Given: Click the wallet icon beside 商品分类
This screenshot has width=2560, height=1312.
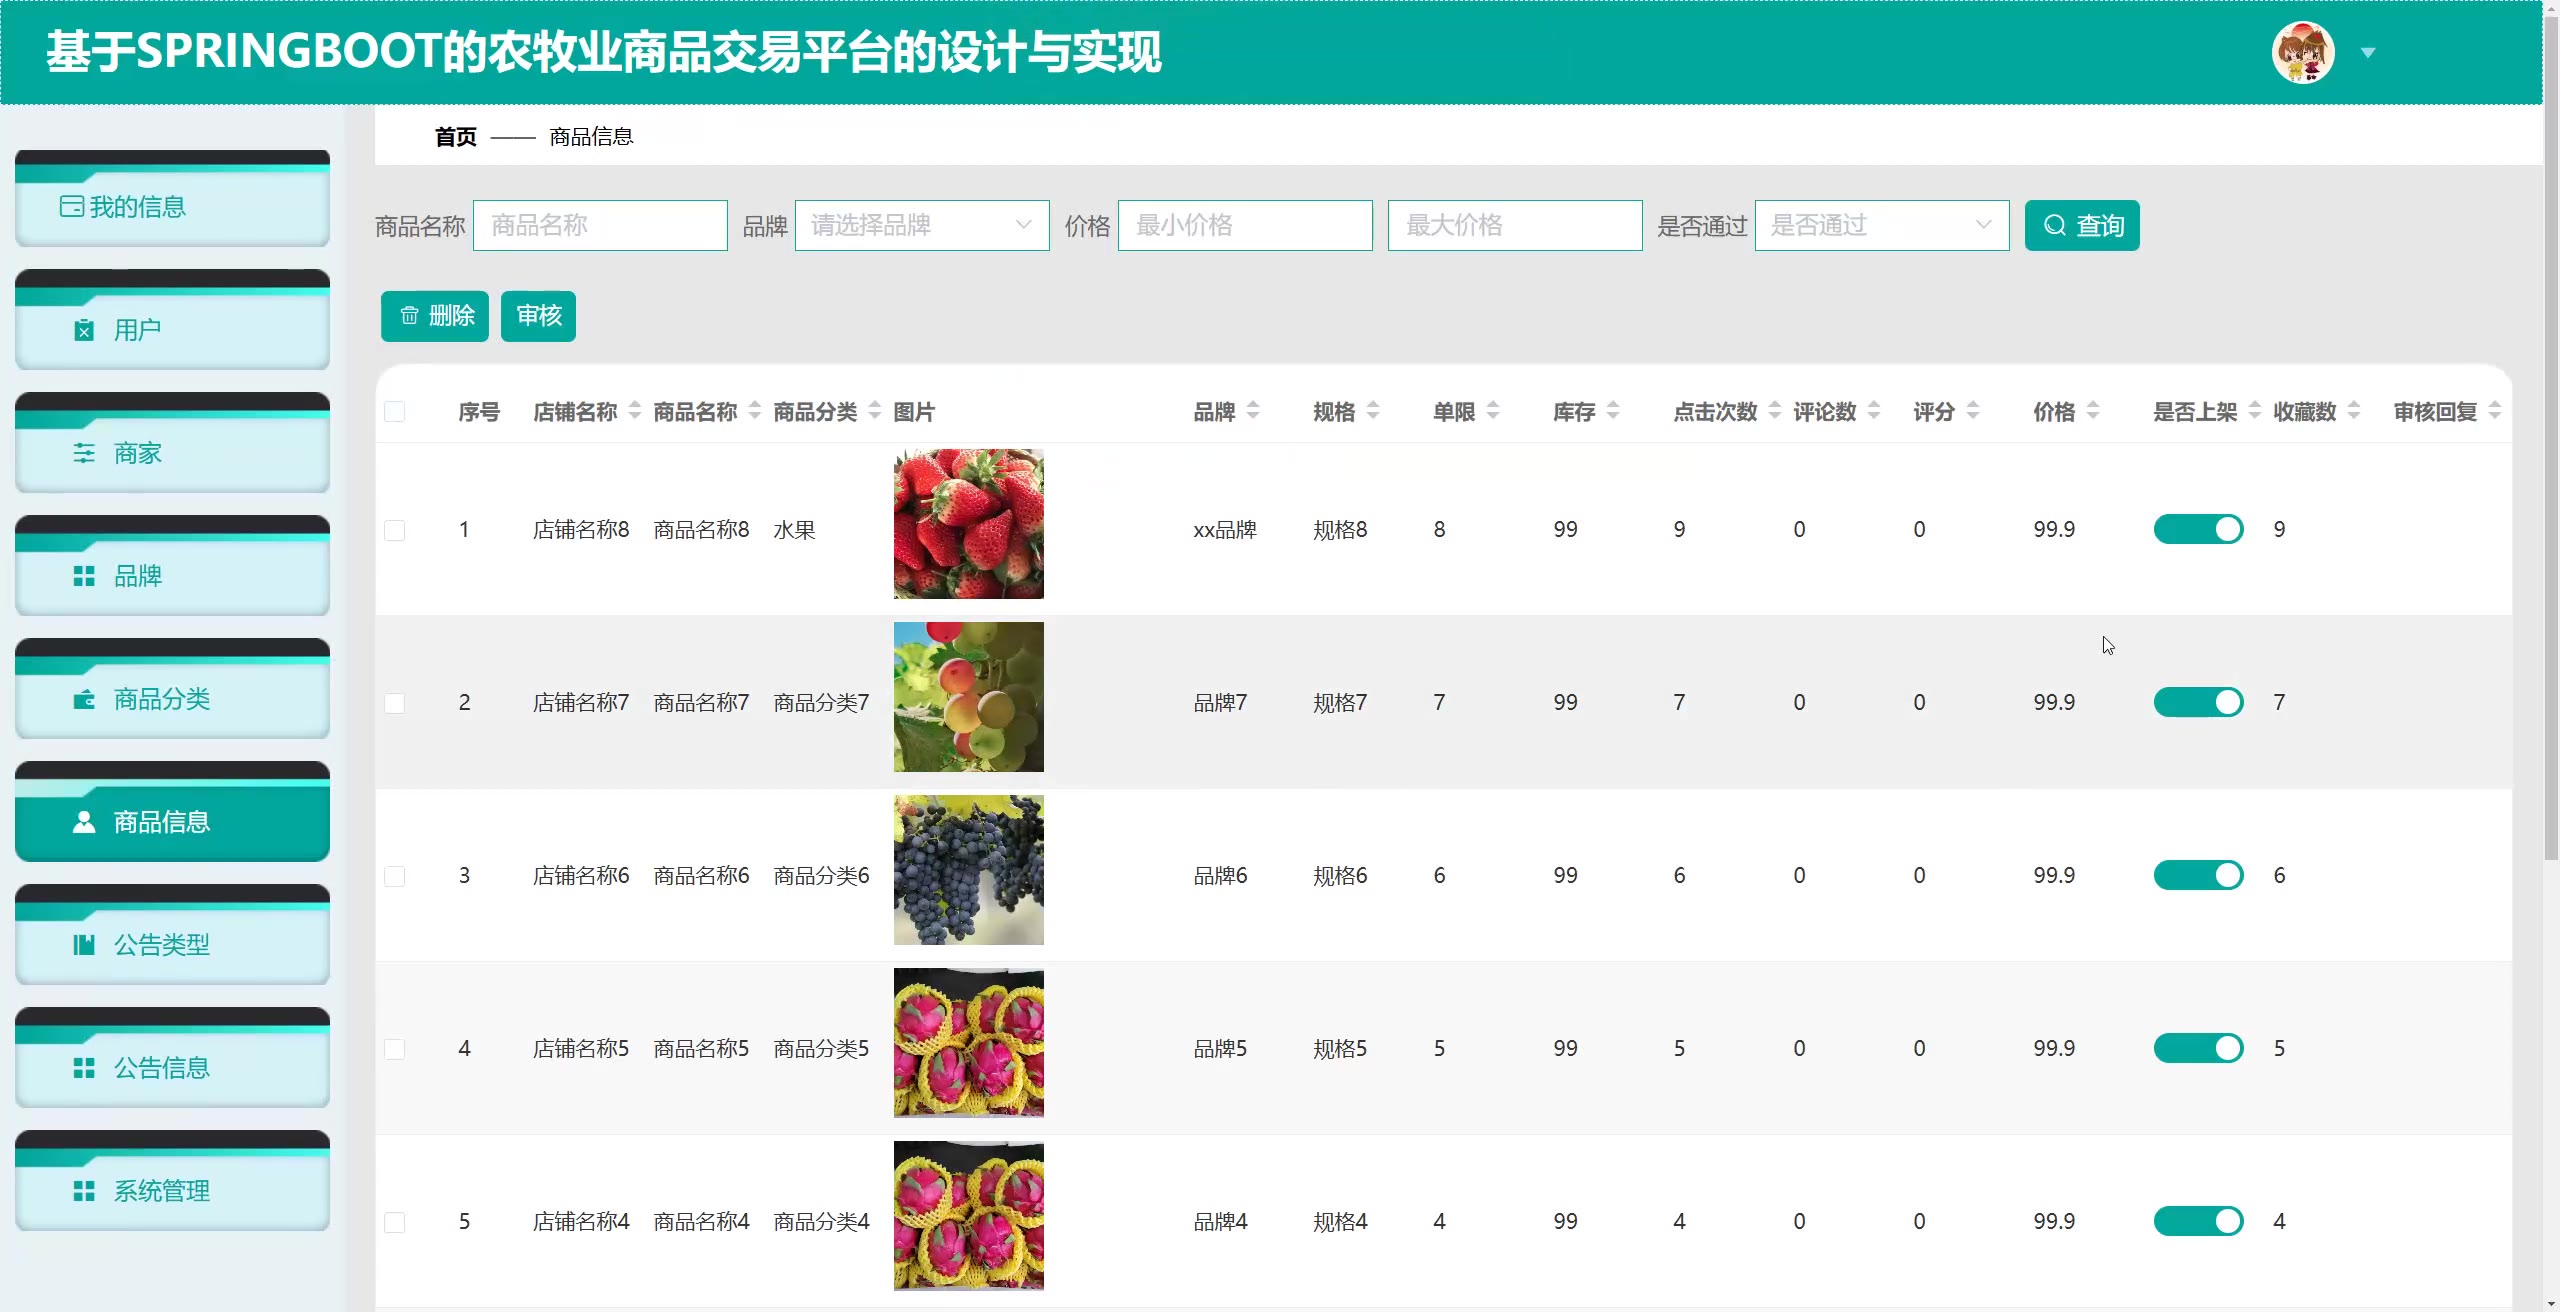Looking at the screenshot, I should pos(84,699).
